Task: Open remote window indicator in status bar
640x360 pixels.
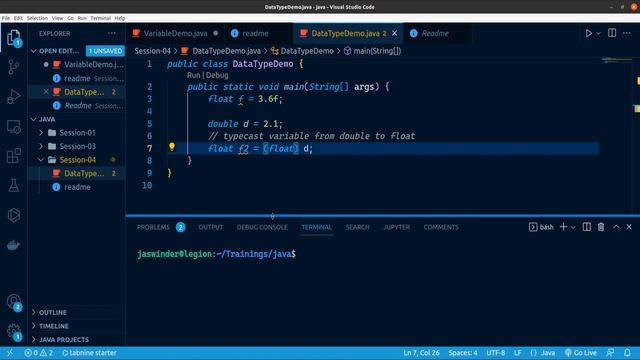Action: (10, 353)
